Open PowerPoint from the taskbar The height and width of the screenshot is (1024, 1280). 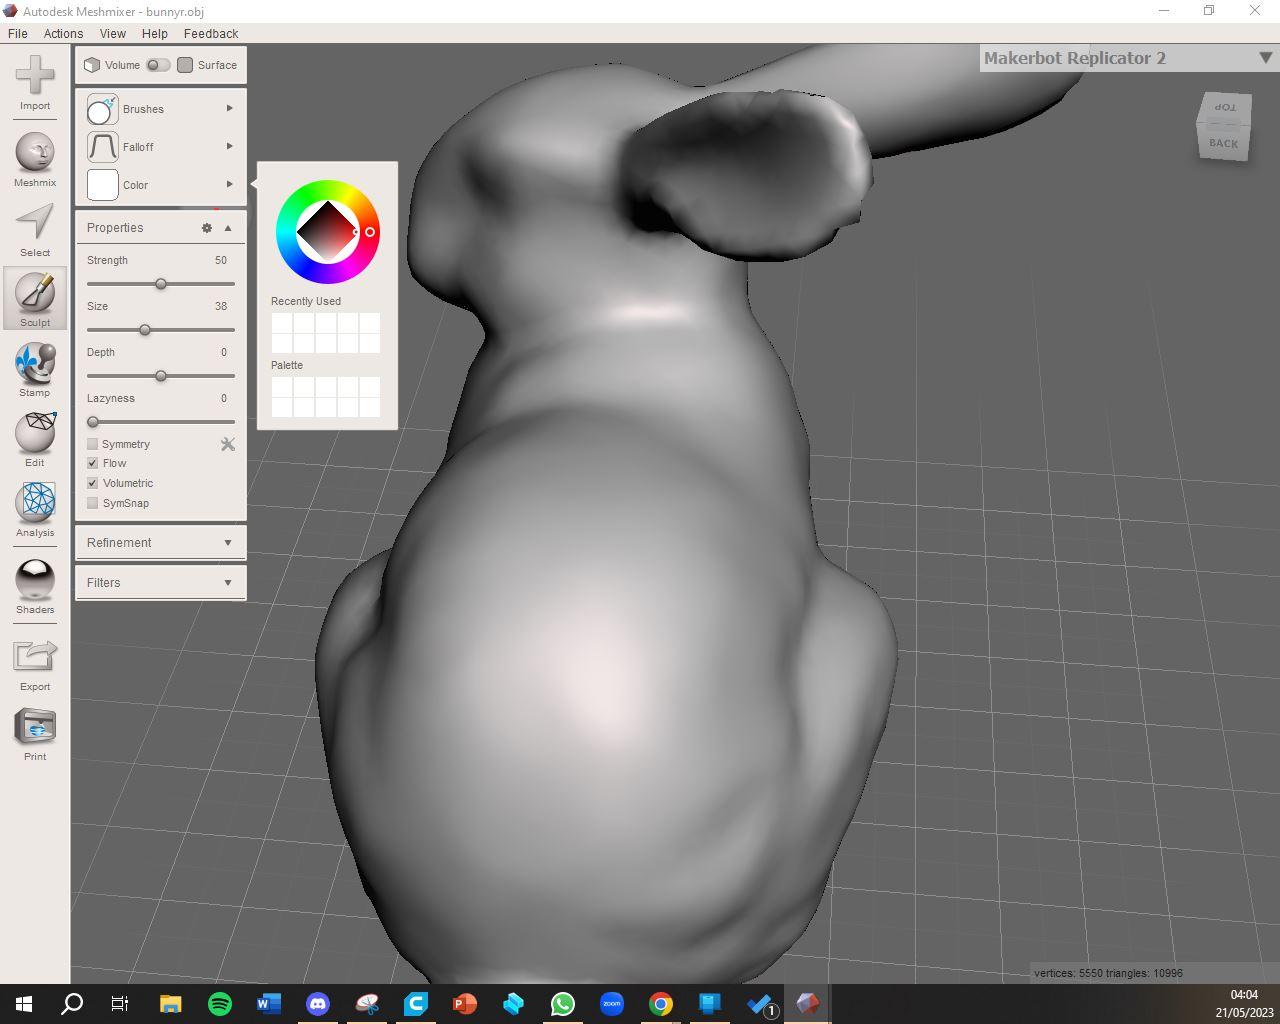465,1004
